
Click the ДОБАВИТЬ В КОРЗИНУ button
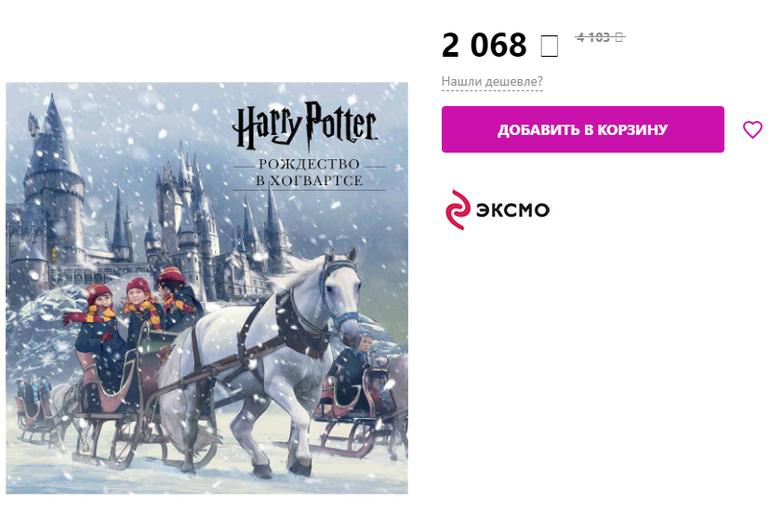tap(582, 129)
